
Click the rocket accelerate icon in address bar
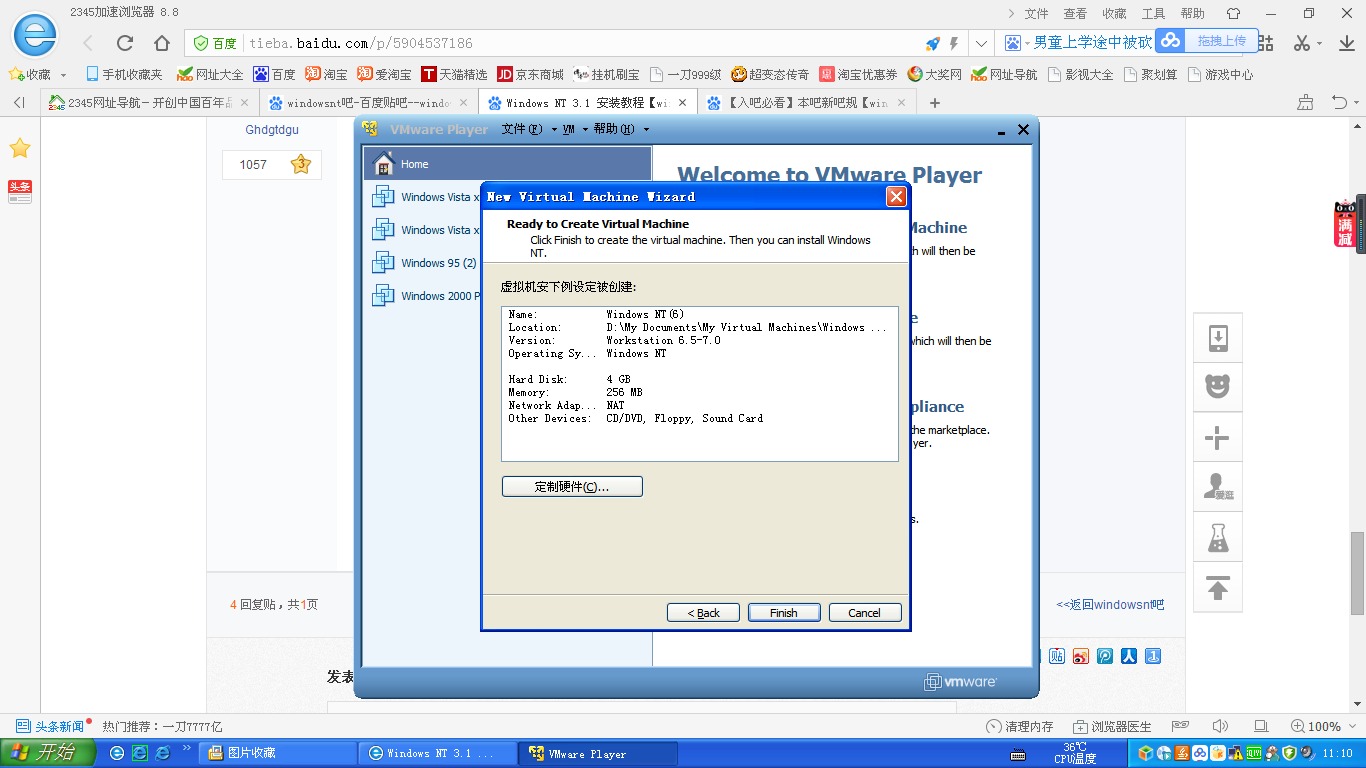click(932, 44)
